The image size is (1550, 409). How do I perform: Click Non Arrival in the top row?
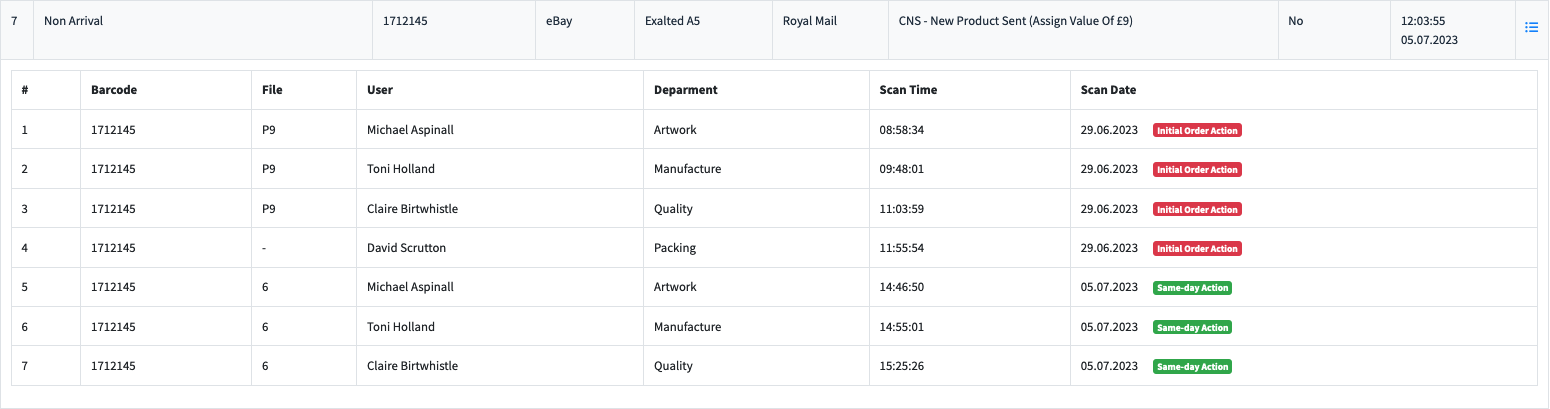tap(73, 21)
